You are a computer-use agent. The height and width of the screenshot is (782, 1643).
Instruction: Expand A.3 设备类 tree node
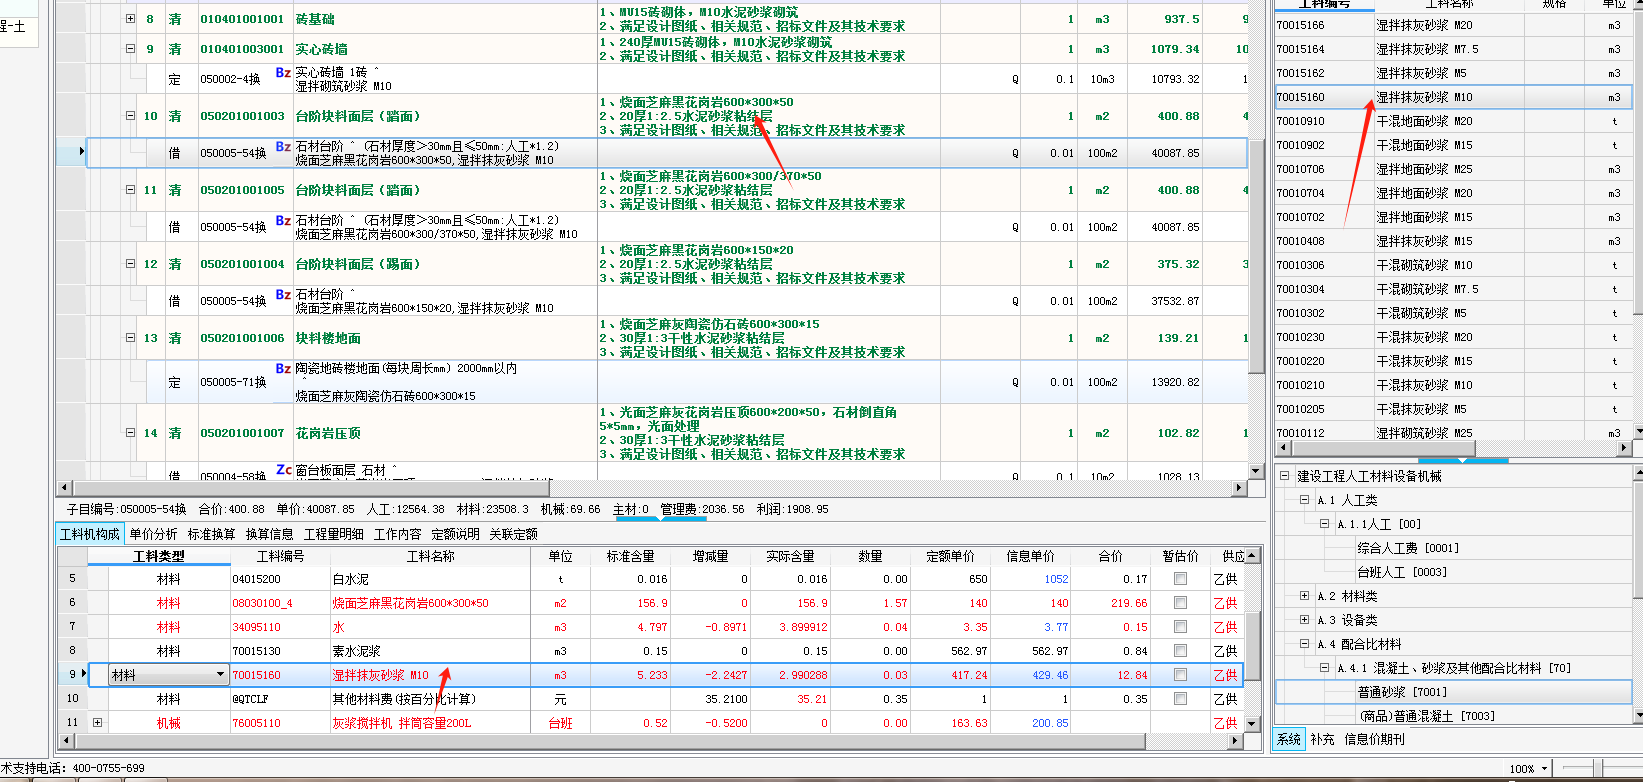tap(1304, 620)
